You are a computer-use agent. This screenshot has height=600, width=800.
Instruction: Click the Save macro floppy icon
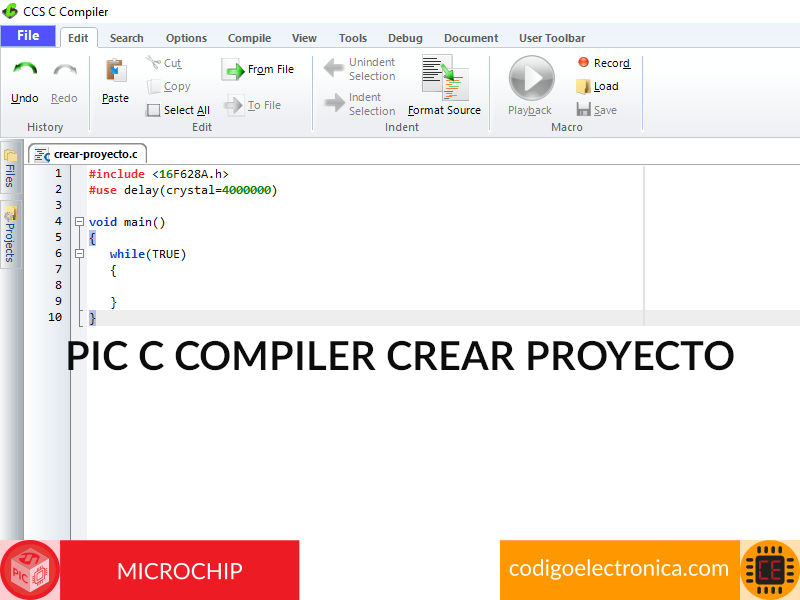click(x=583, y=110)
